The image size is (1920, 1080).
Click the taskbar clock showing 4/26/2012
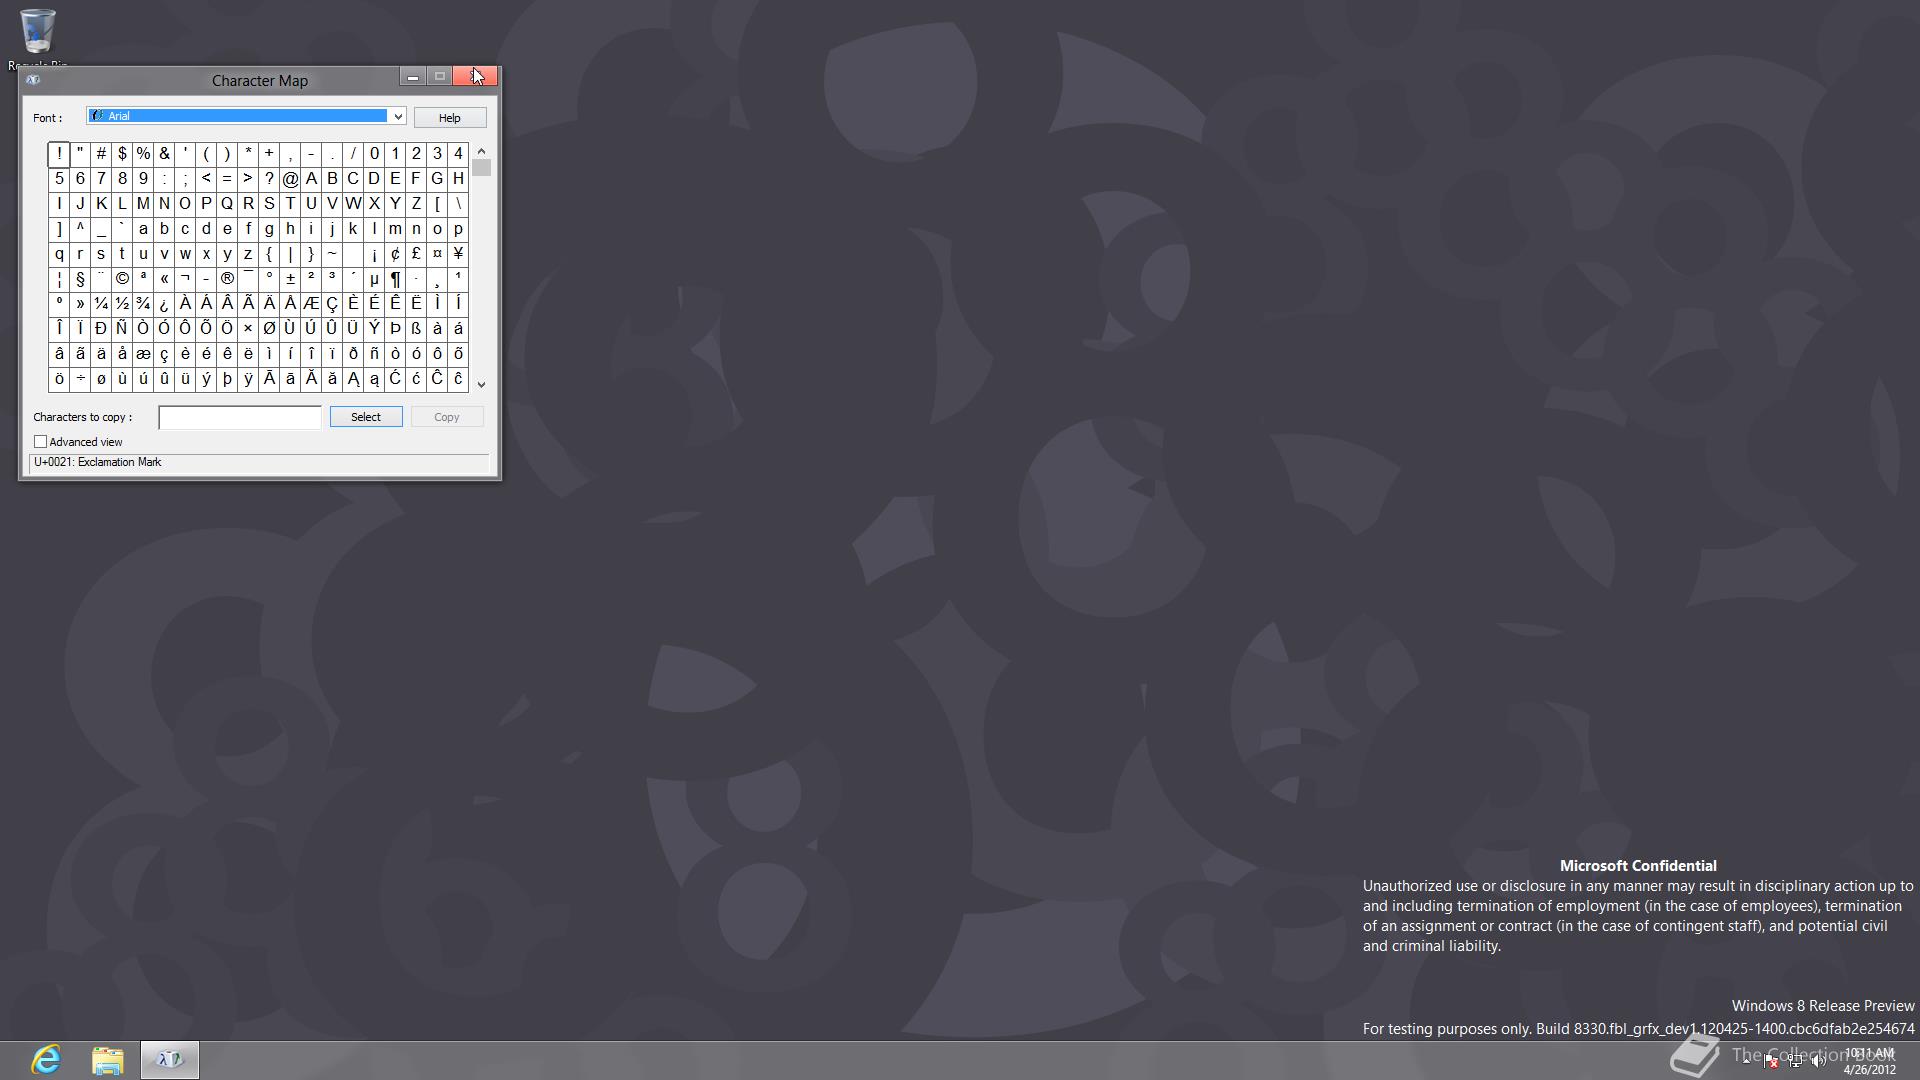click(x=1869, y=1061)
